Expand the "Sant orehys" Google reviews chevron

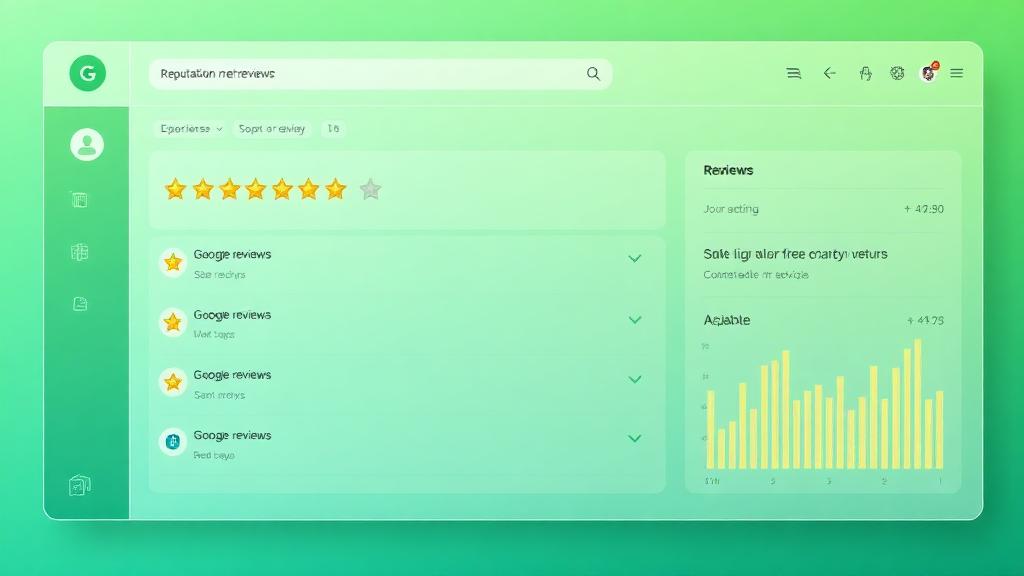pos(635,379)
